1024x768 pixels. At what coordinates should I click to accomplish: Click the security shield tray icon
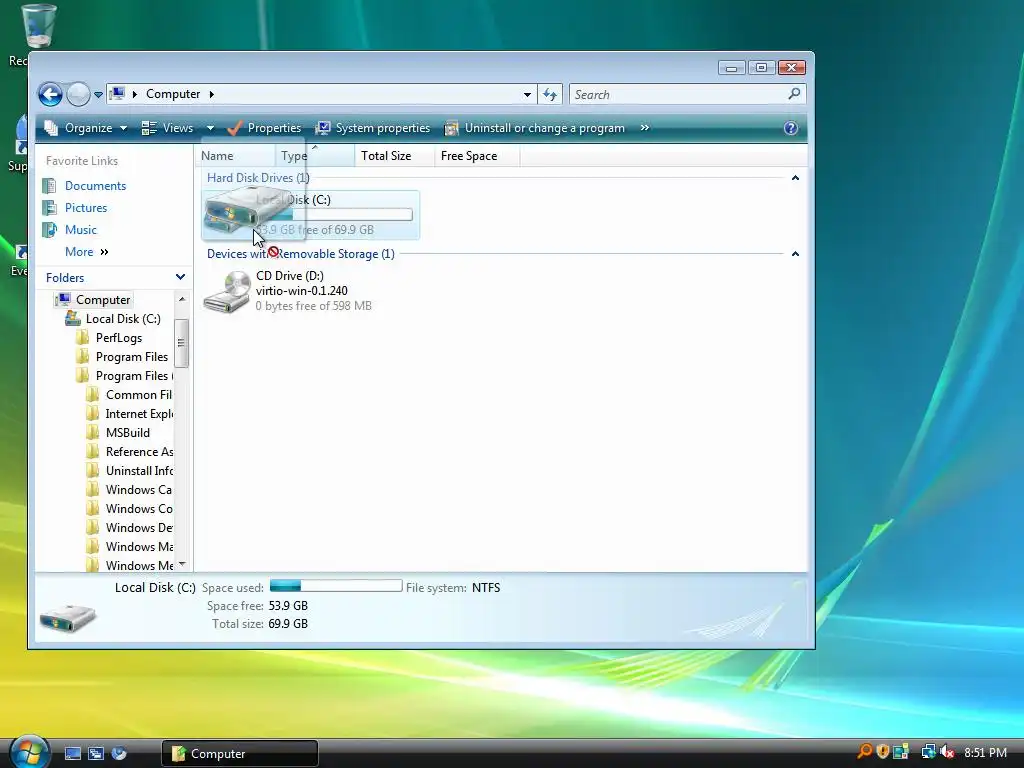883,752
